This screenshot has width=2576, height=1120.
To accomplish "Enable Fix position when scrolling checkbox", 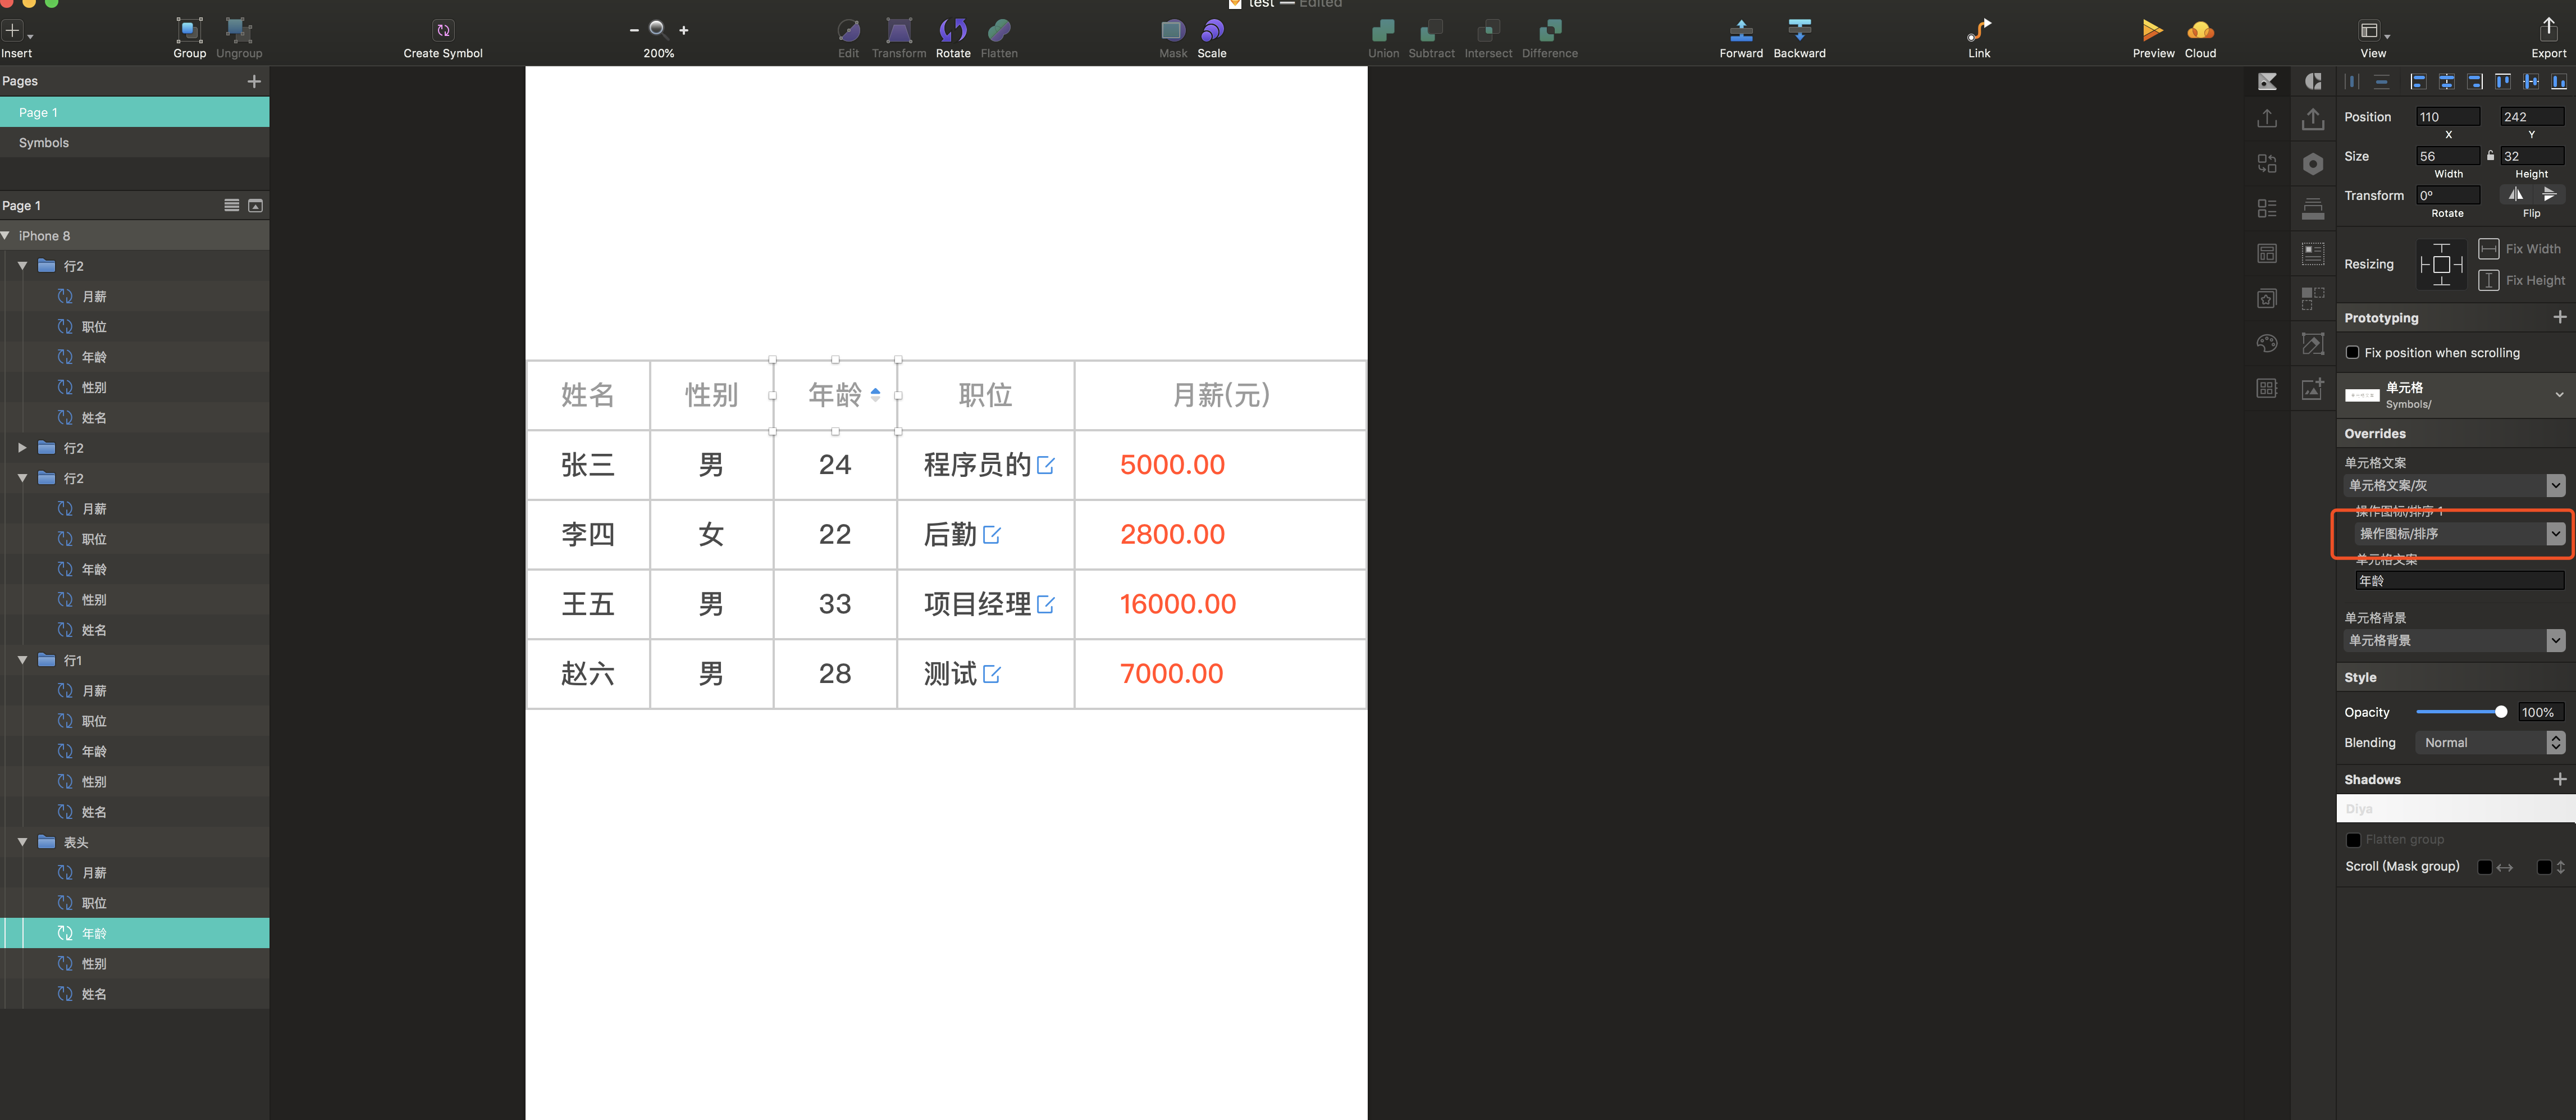I will 2352,353.
